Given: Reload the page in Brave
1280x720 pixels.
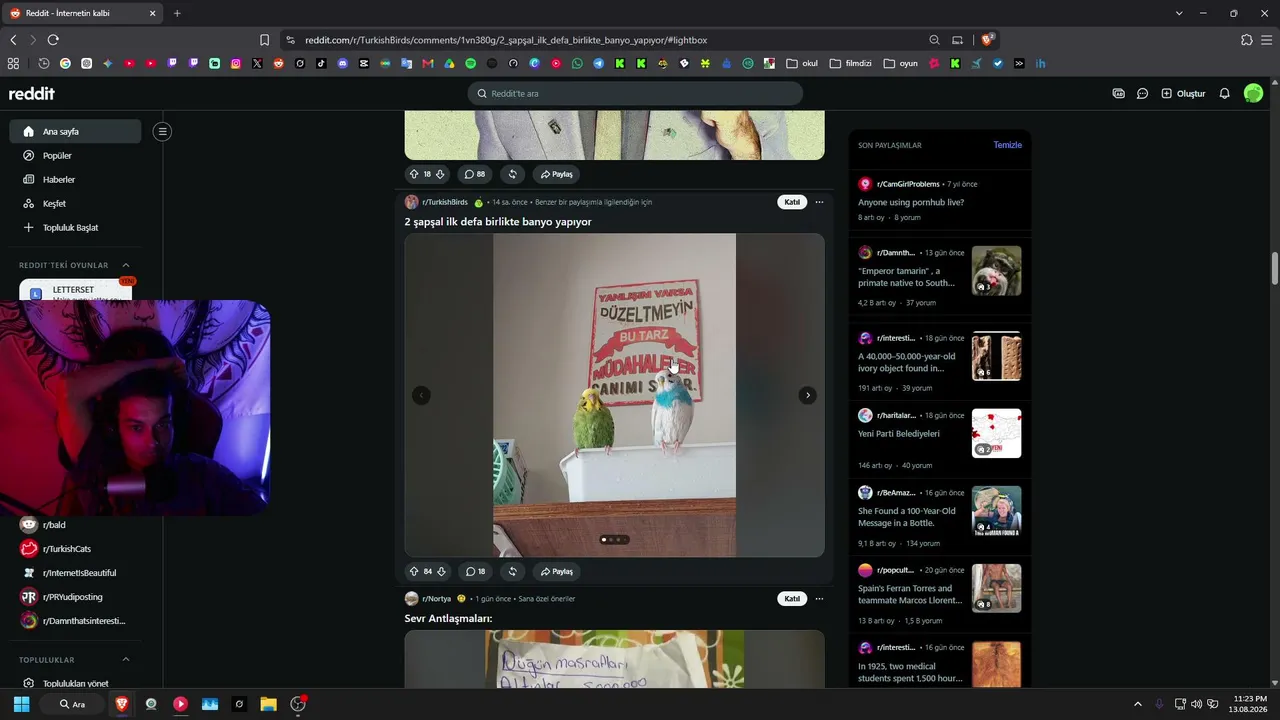Looking at the screenshot, I should pos(53,40).
